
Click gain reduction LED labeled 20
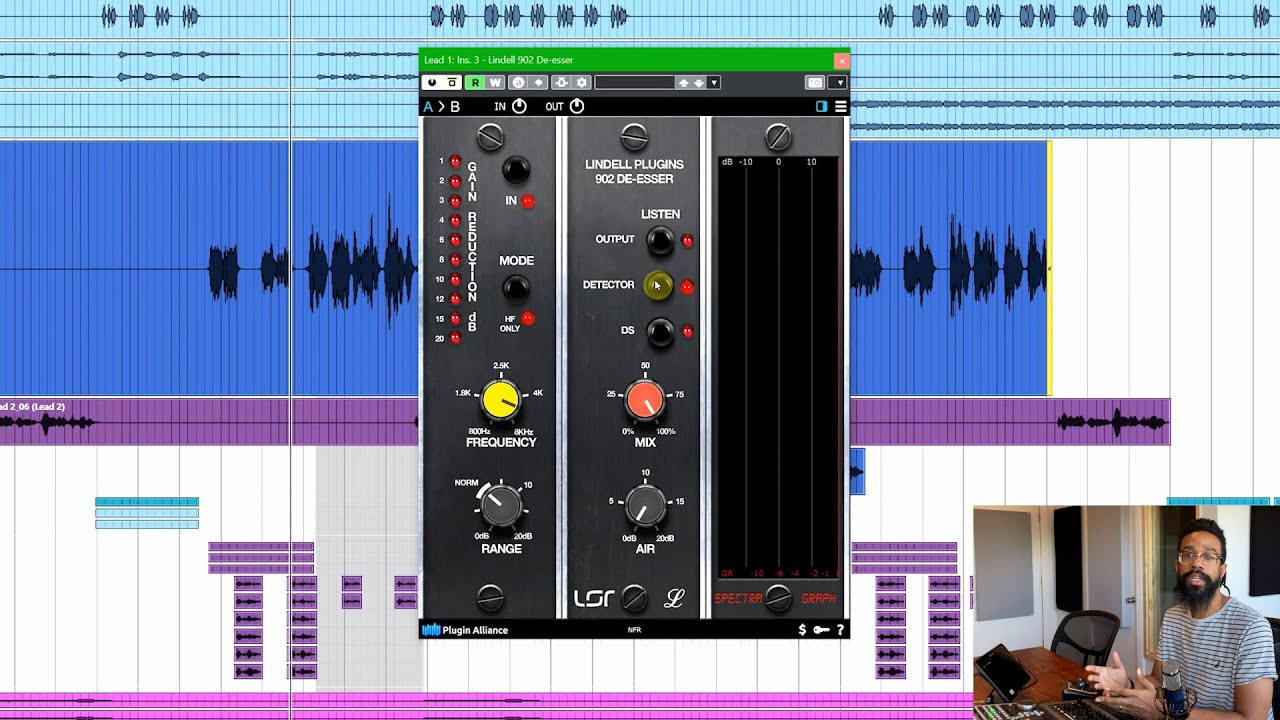point(455,338)
